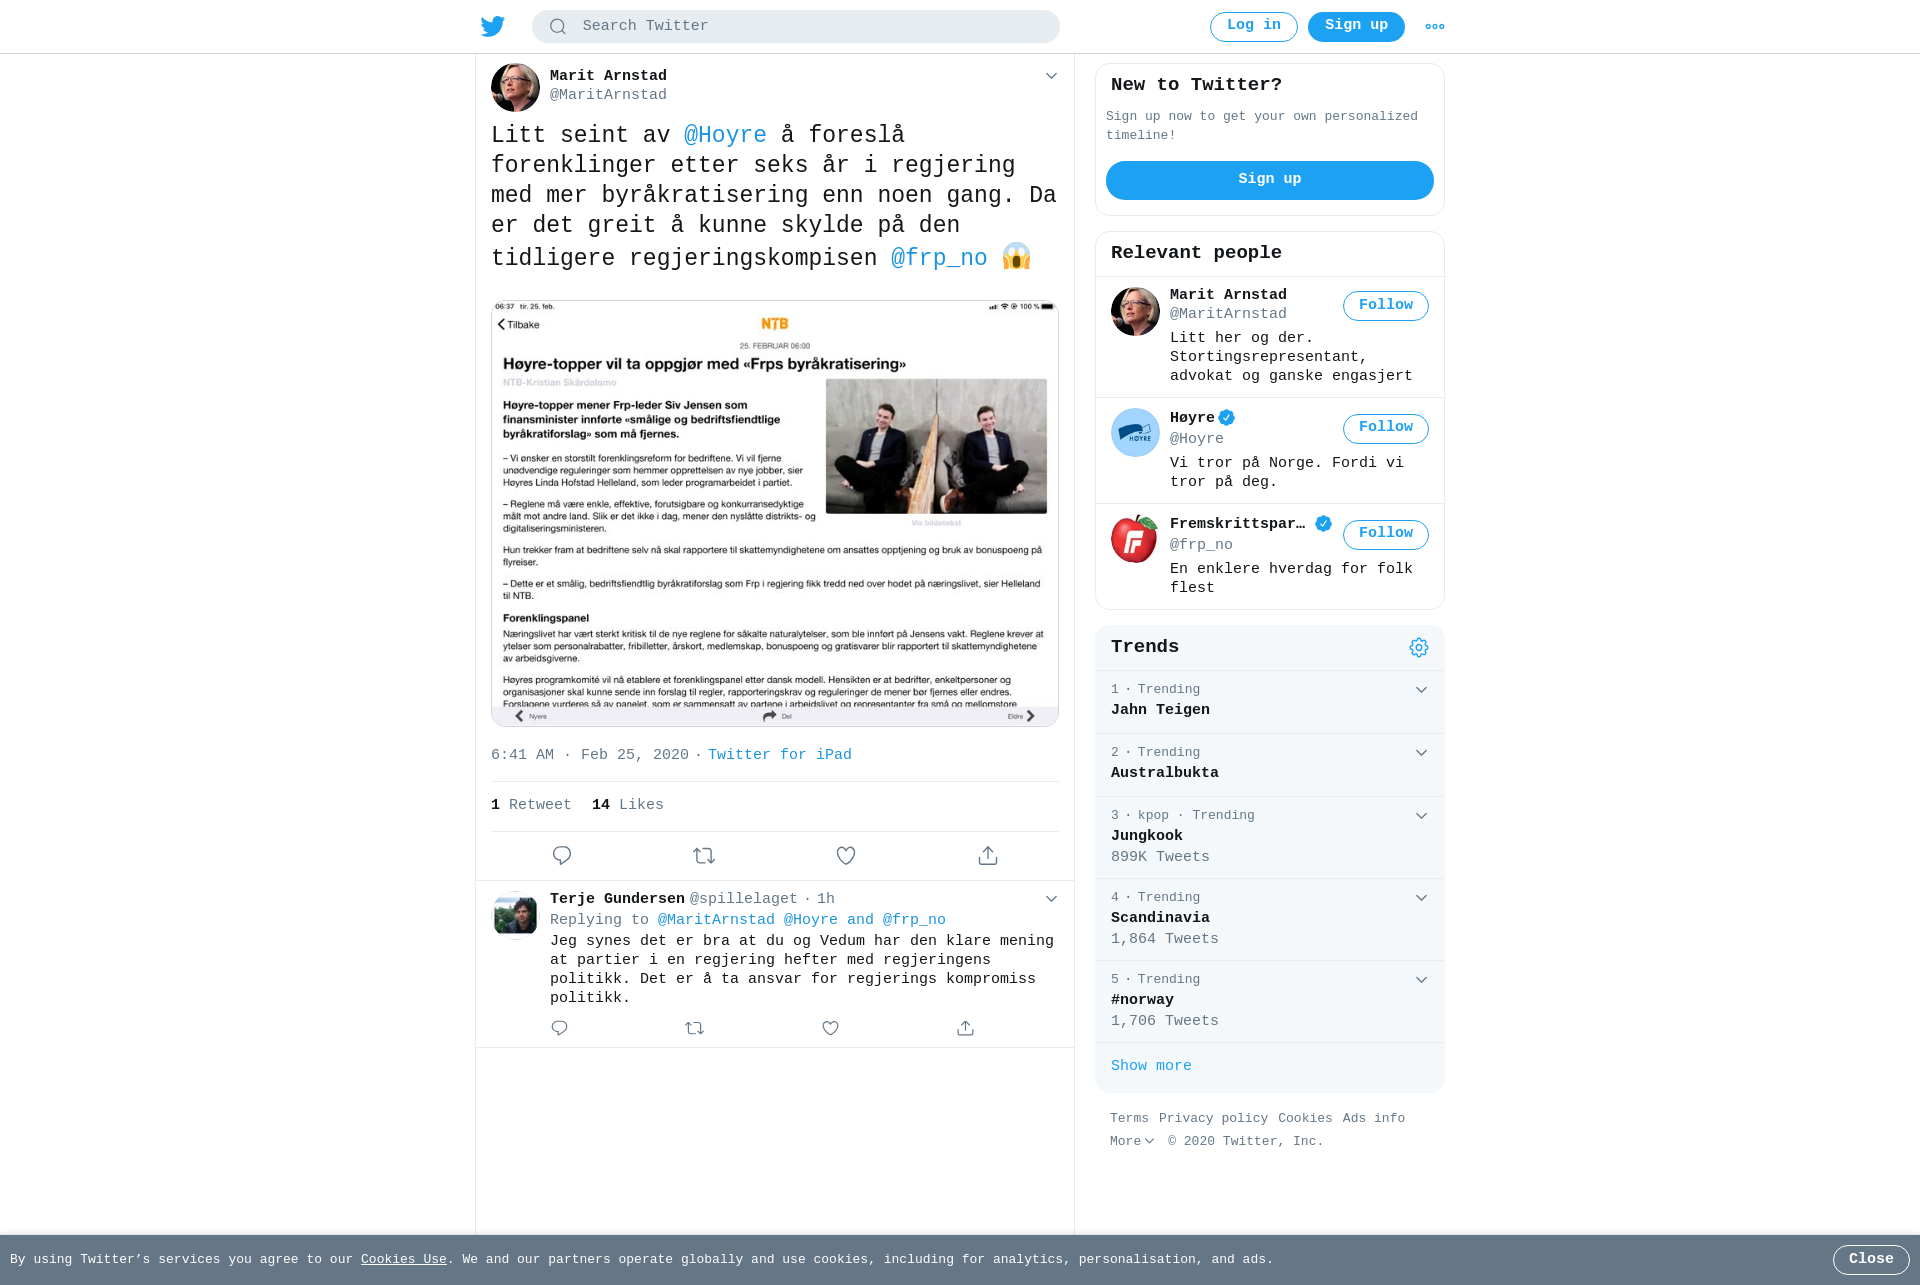Expand options for Jahn Teigen trend
Viewport: 1920px width, 1285px height.
(x=1421, y=690)
